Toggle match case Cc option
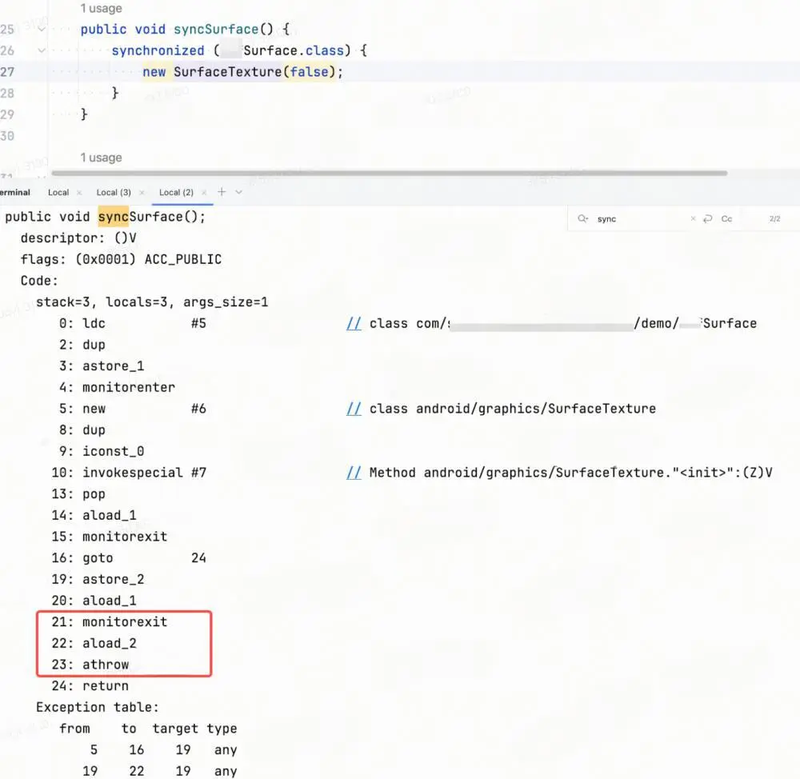The height and width of the screenshot is (779, 800). coord(727,219)
